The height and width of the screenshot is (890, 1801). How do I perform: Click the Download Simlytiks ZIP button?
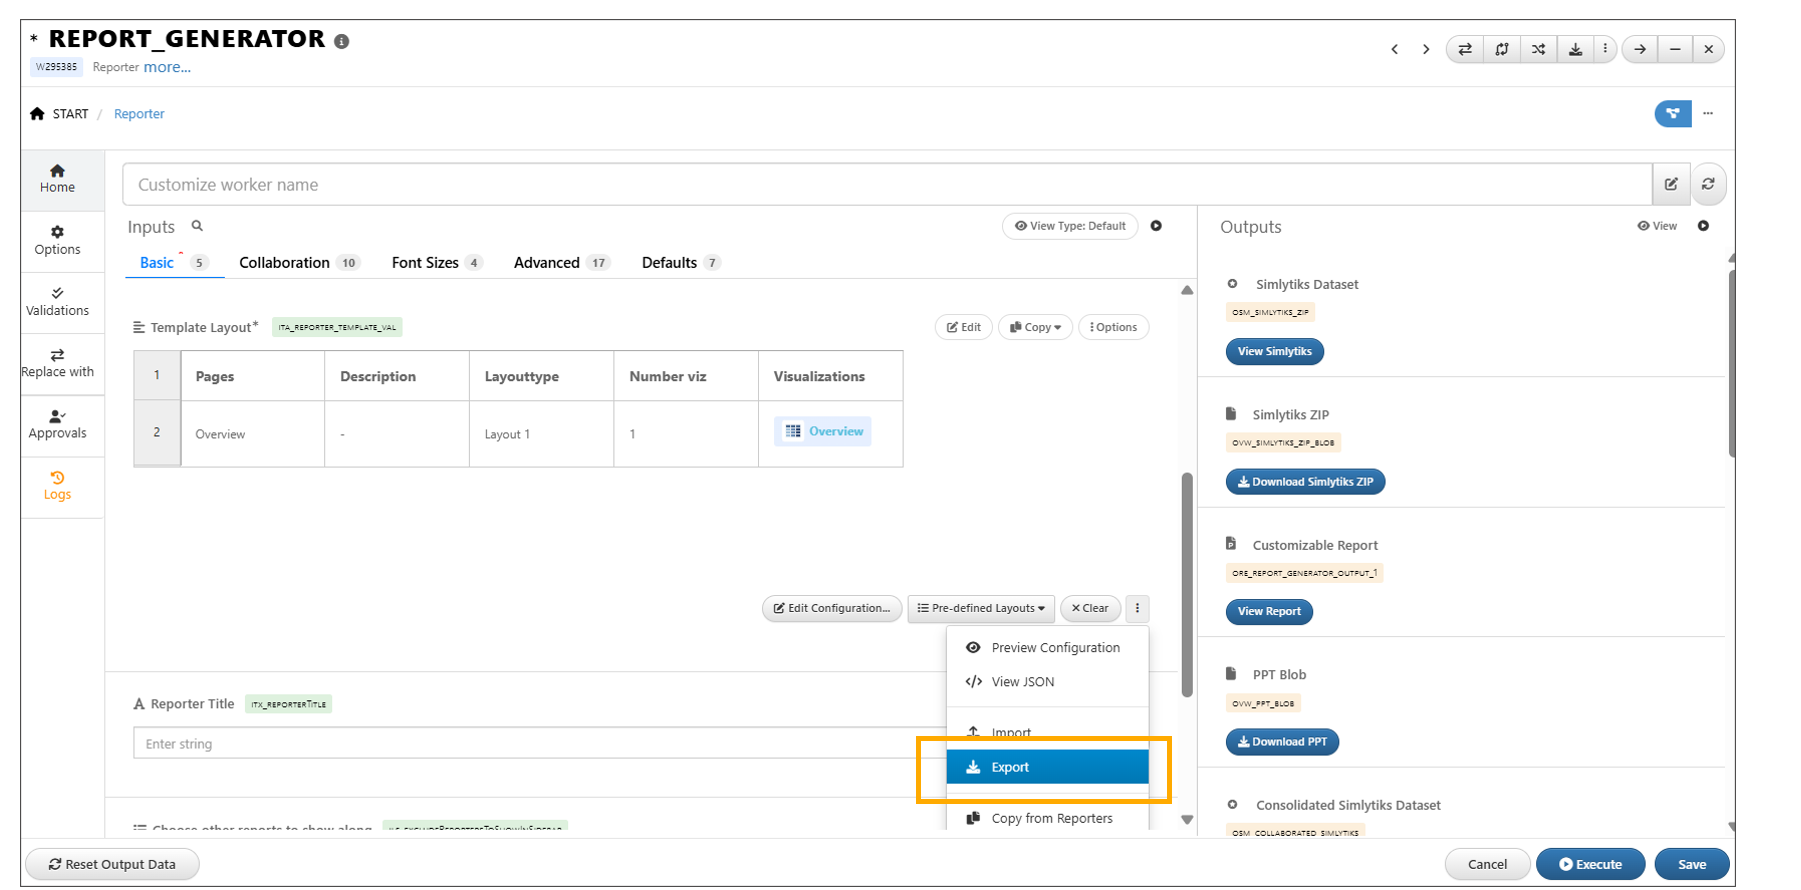point(1305,482)
